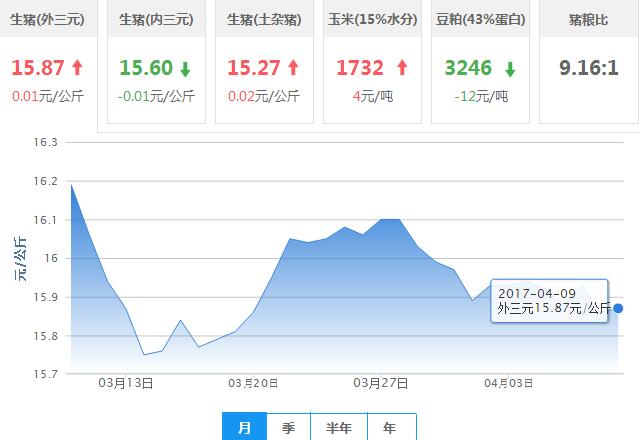639x440 pixels.
Task: Choose the 半年 half-year range
Action: (x=339, y=427)
